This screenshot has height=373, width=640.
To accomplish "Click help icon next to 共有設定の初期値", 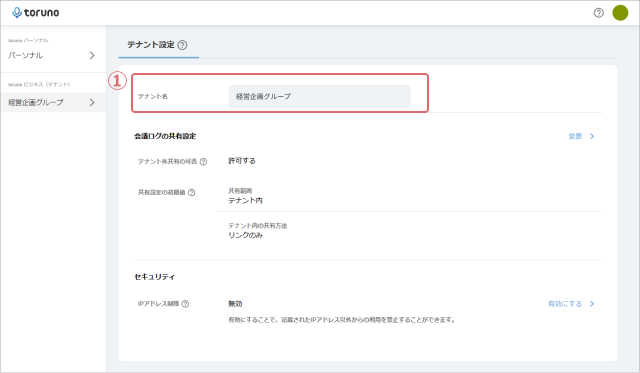I will (191, 192).
